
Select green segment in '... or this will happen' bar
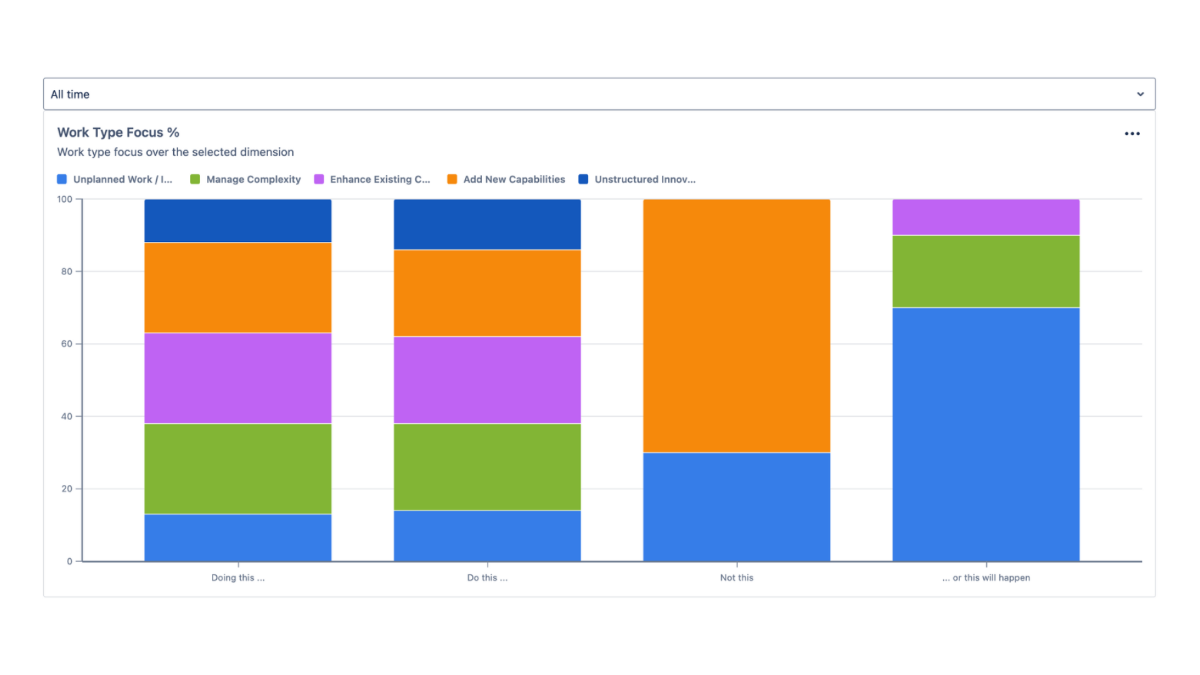(x=985, y=271)
